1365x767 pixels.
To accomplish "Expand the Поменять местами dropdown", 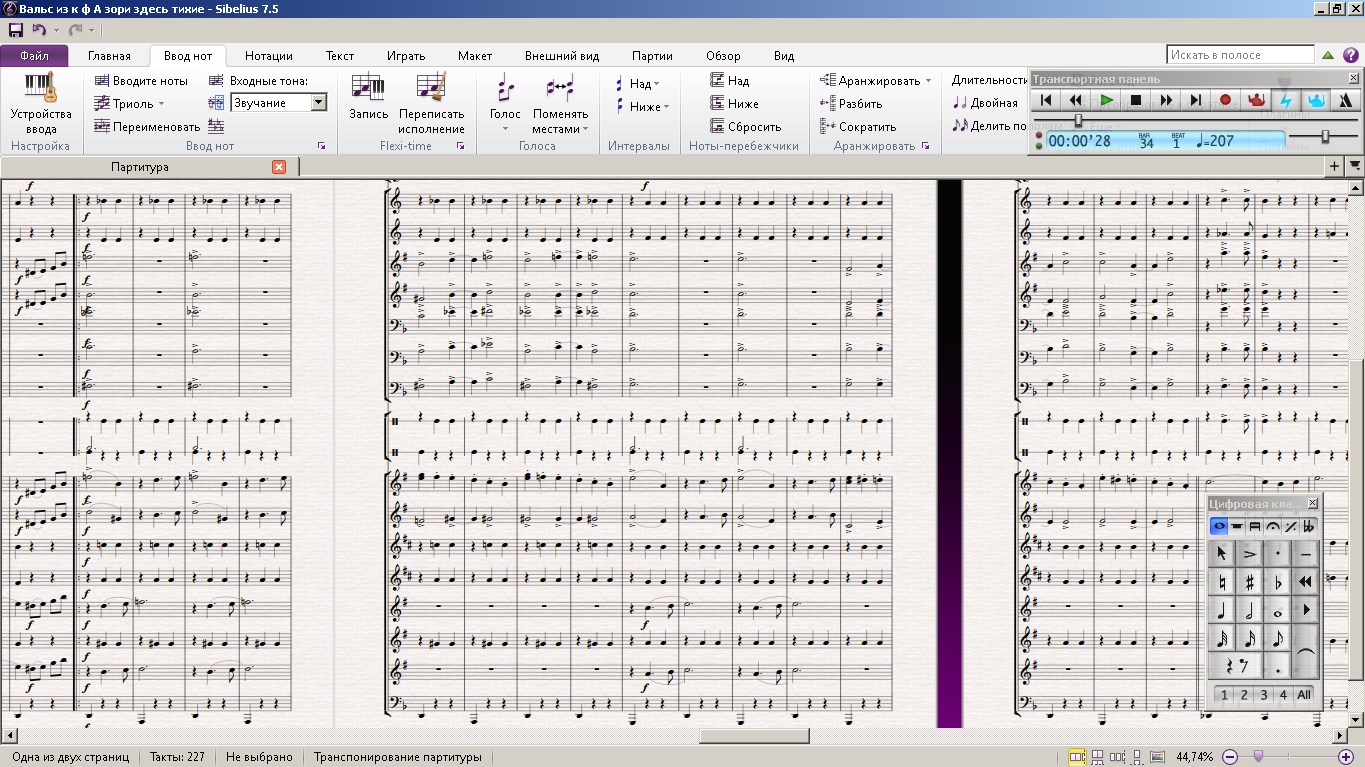I will click(x=585, y=128).
